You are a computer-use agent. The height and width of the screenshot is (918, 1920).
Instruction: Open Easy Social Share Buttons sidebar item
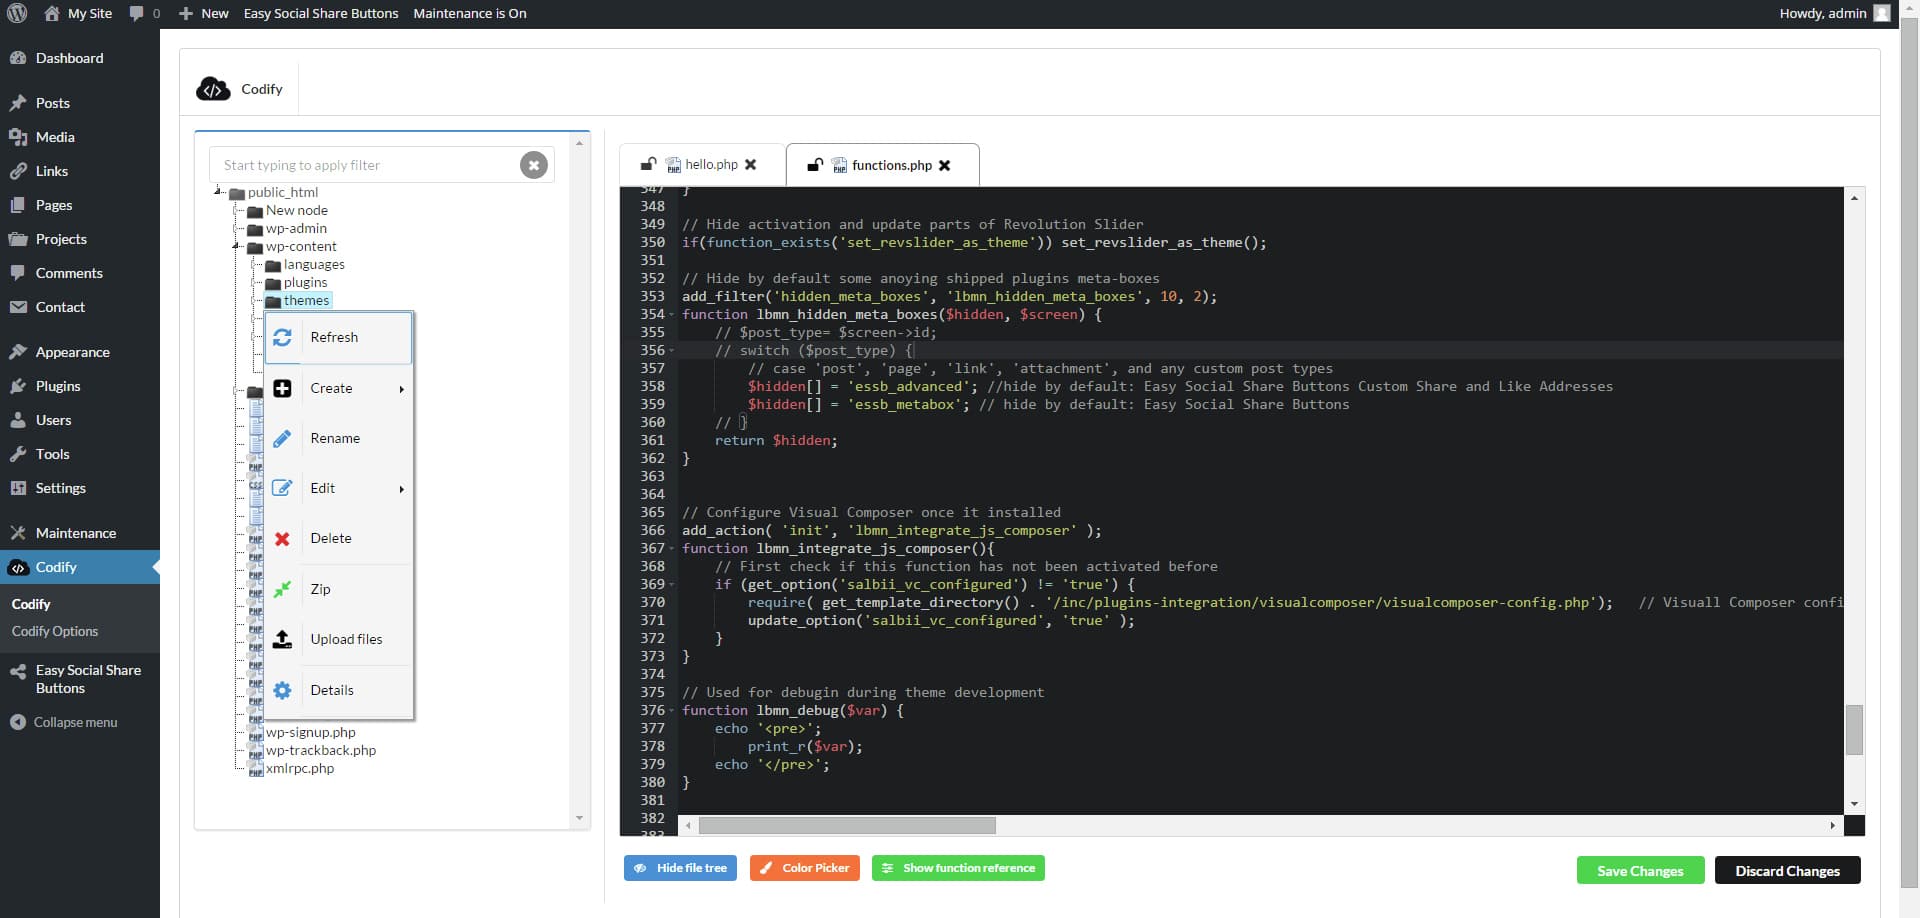80,679
